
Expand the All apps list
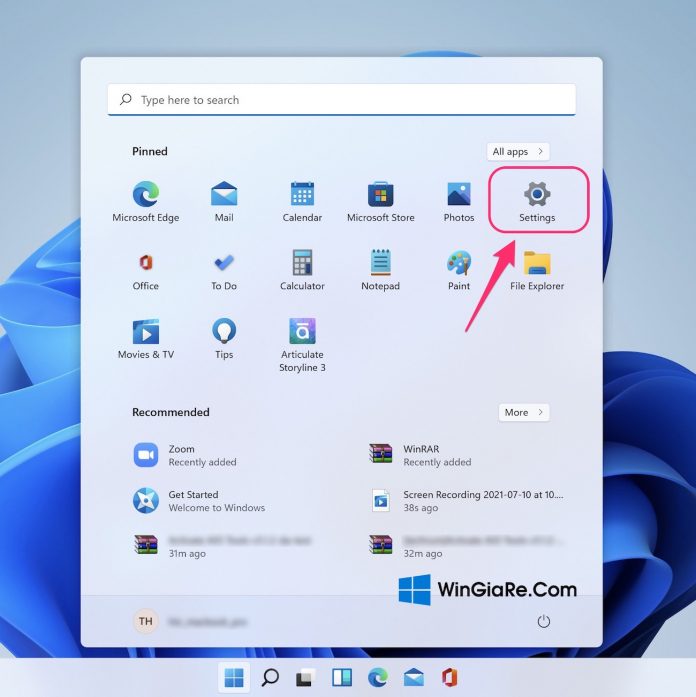coord(518,152)
